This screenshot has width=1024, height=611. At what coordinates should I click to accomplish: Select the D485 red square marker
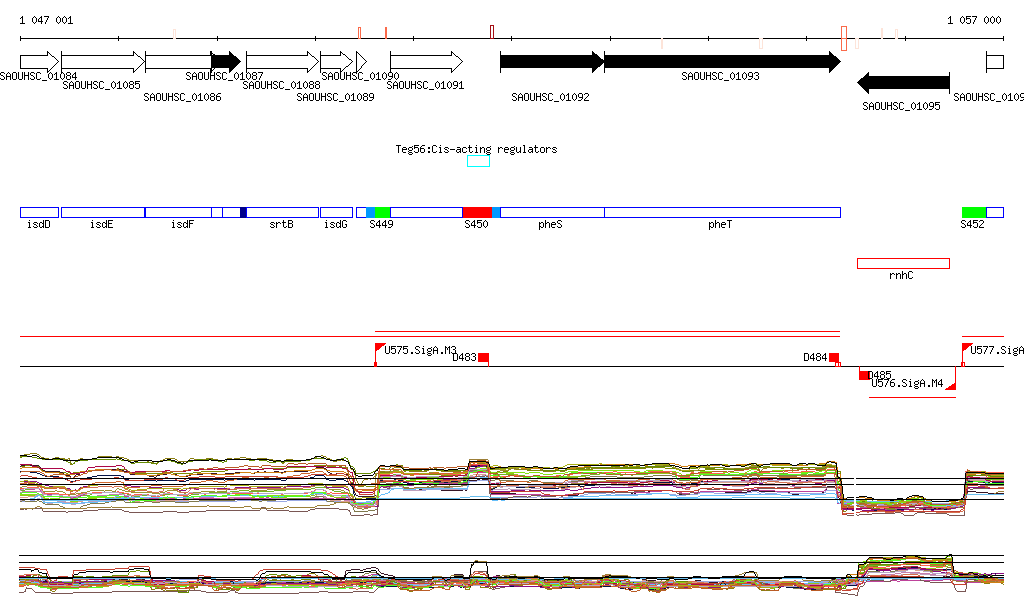(864, 375)
